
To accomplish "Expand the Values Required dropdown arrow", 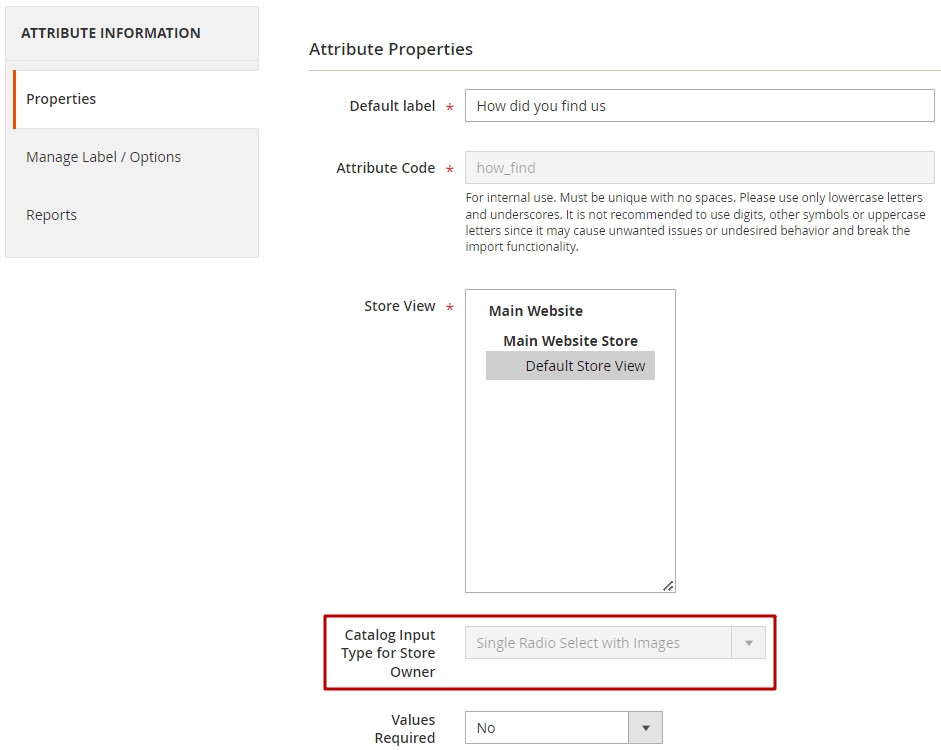I will click(645, 728).
